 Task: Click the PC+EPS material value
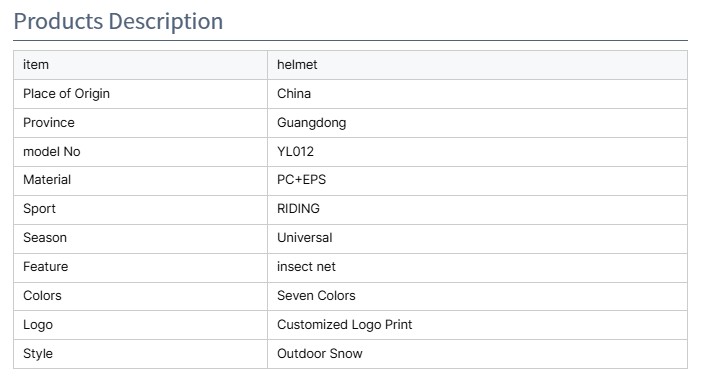[x=301, y=179]
